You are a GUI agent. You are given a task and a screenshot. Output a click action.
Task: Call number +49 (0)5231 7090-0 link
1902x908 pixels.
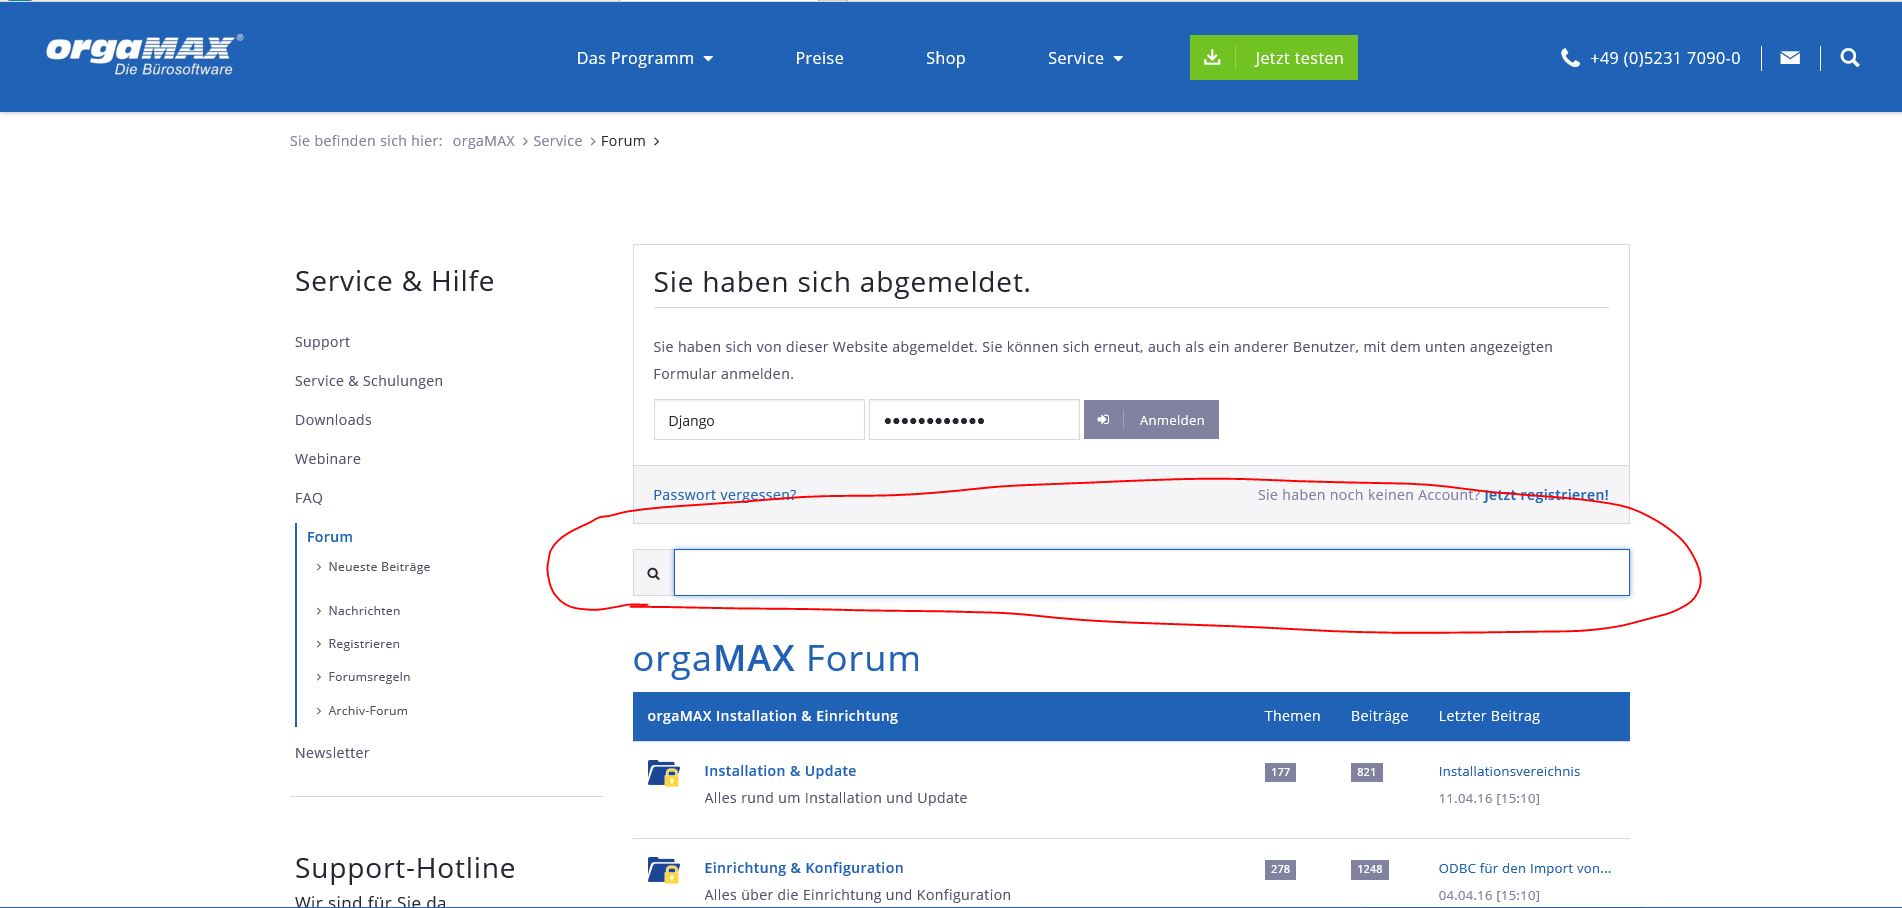coord(1665,58)
